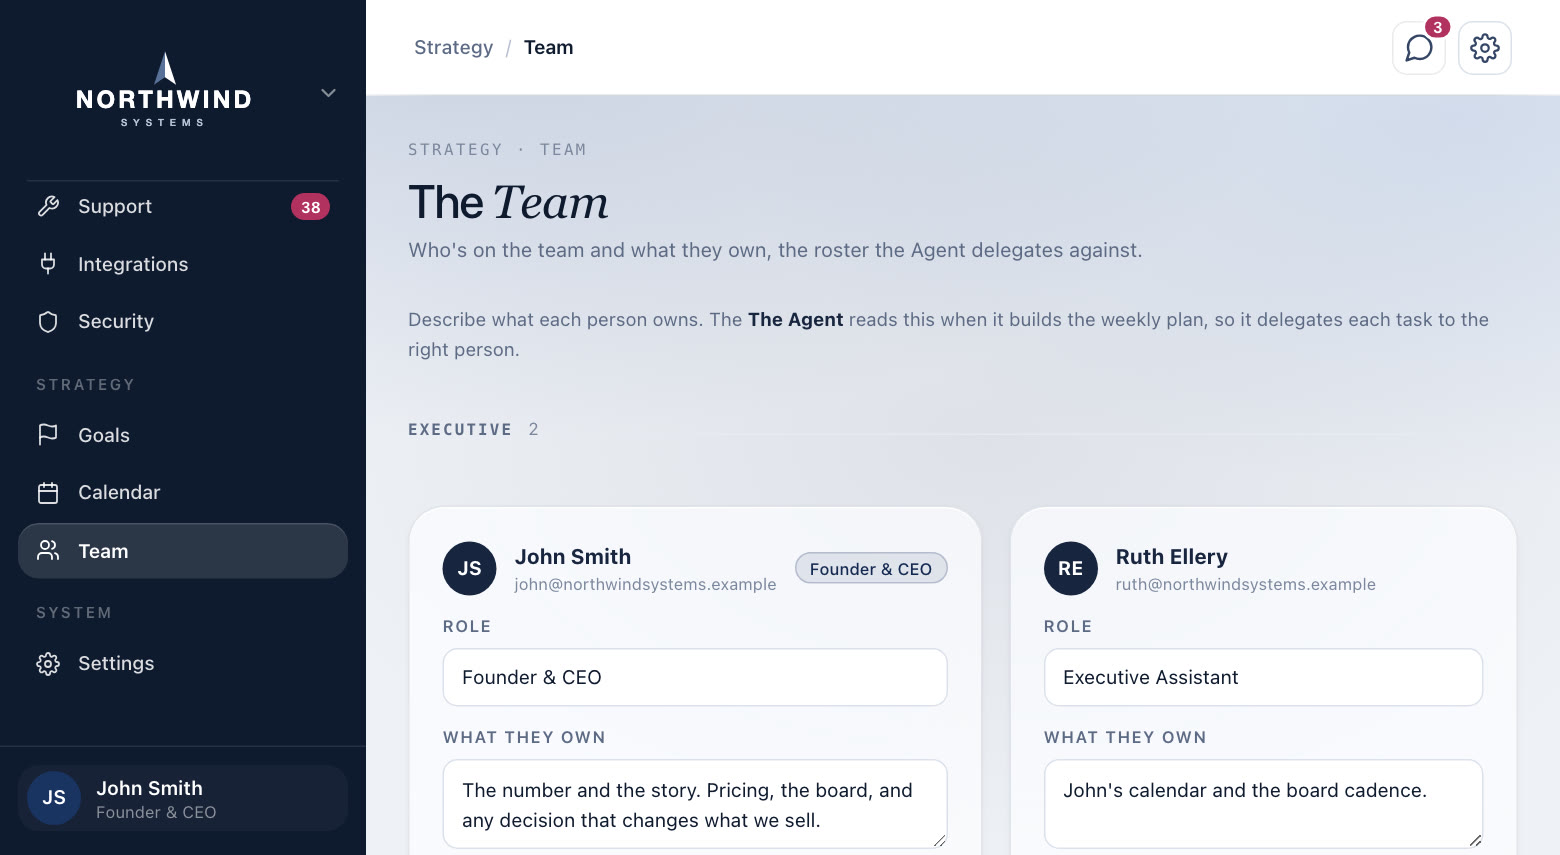Click the Founder & CEO badge
This screenshot has height=855, width=1560.
(x=871, y=568)
